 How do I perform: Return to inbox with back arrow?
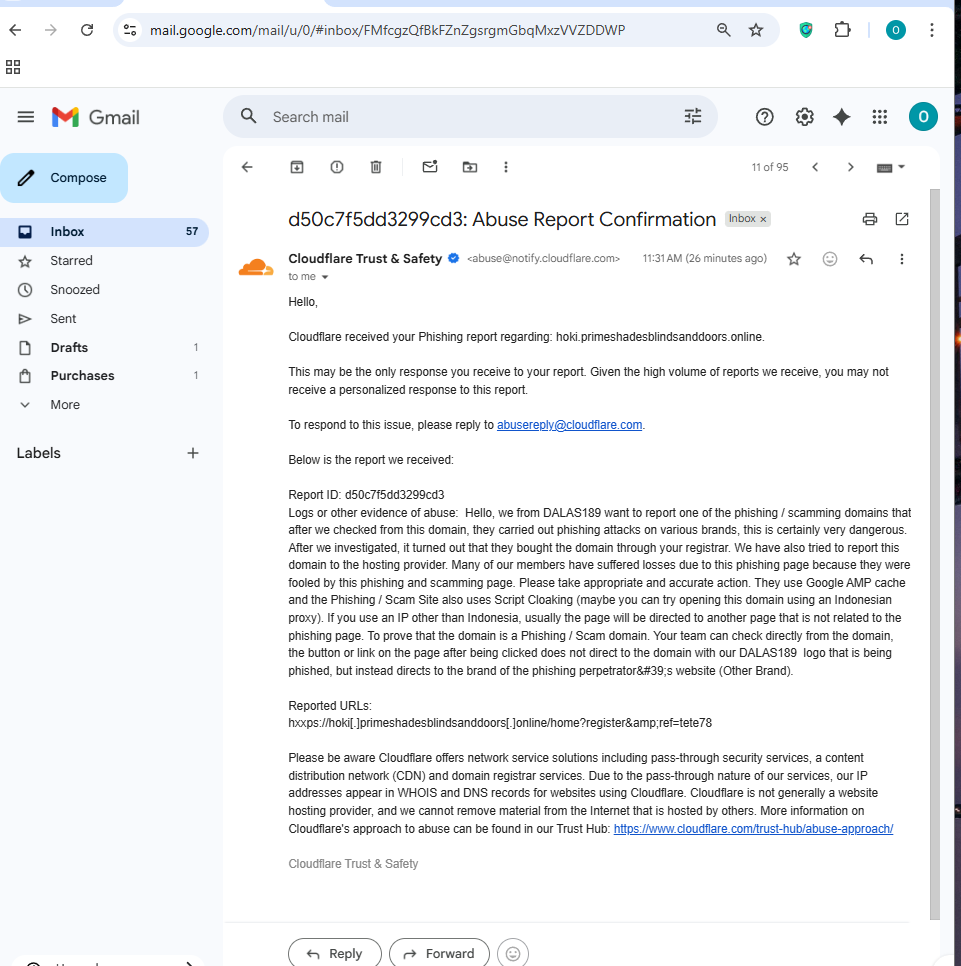point(247,167)
